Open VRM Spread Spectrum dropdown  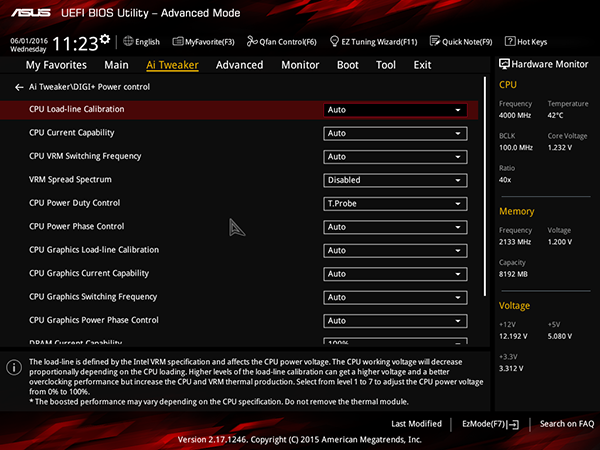(x=395, y=180)
